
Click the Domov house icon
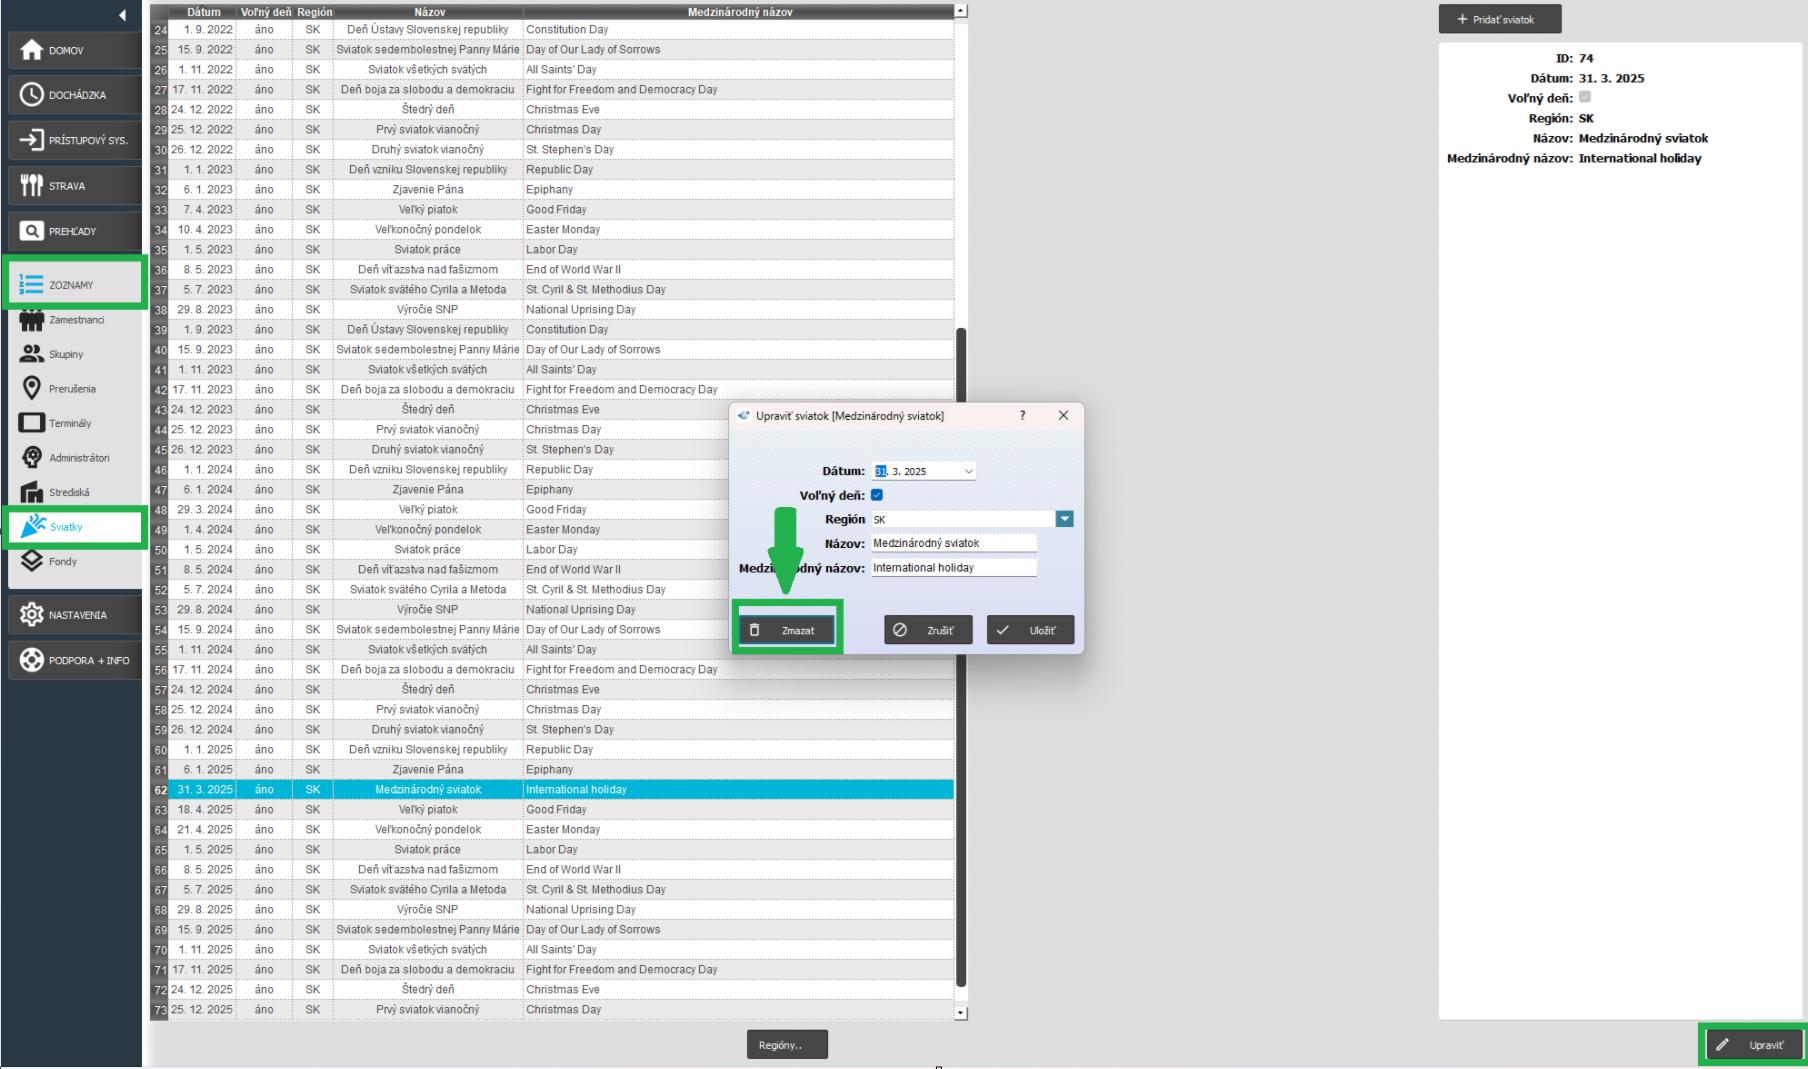[32, 50]
